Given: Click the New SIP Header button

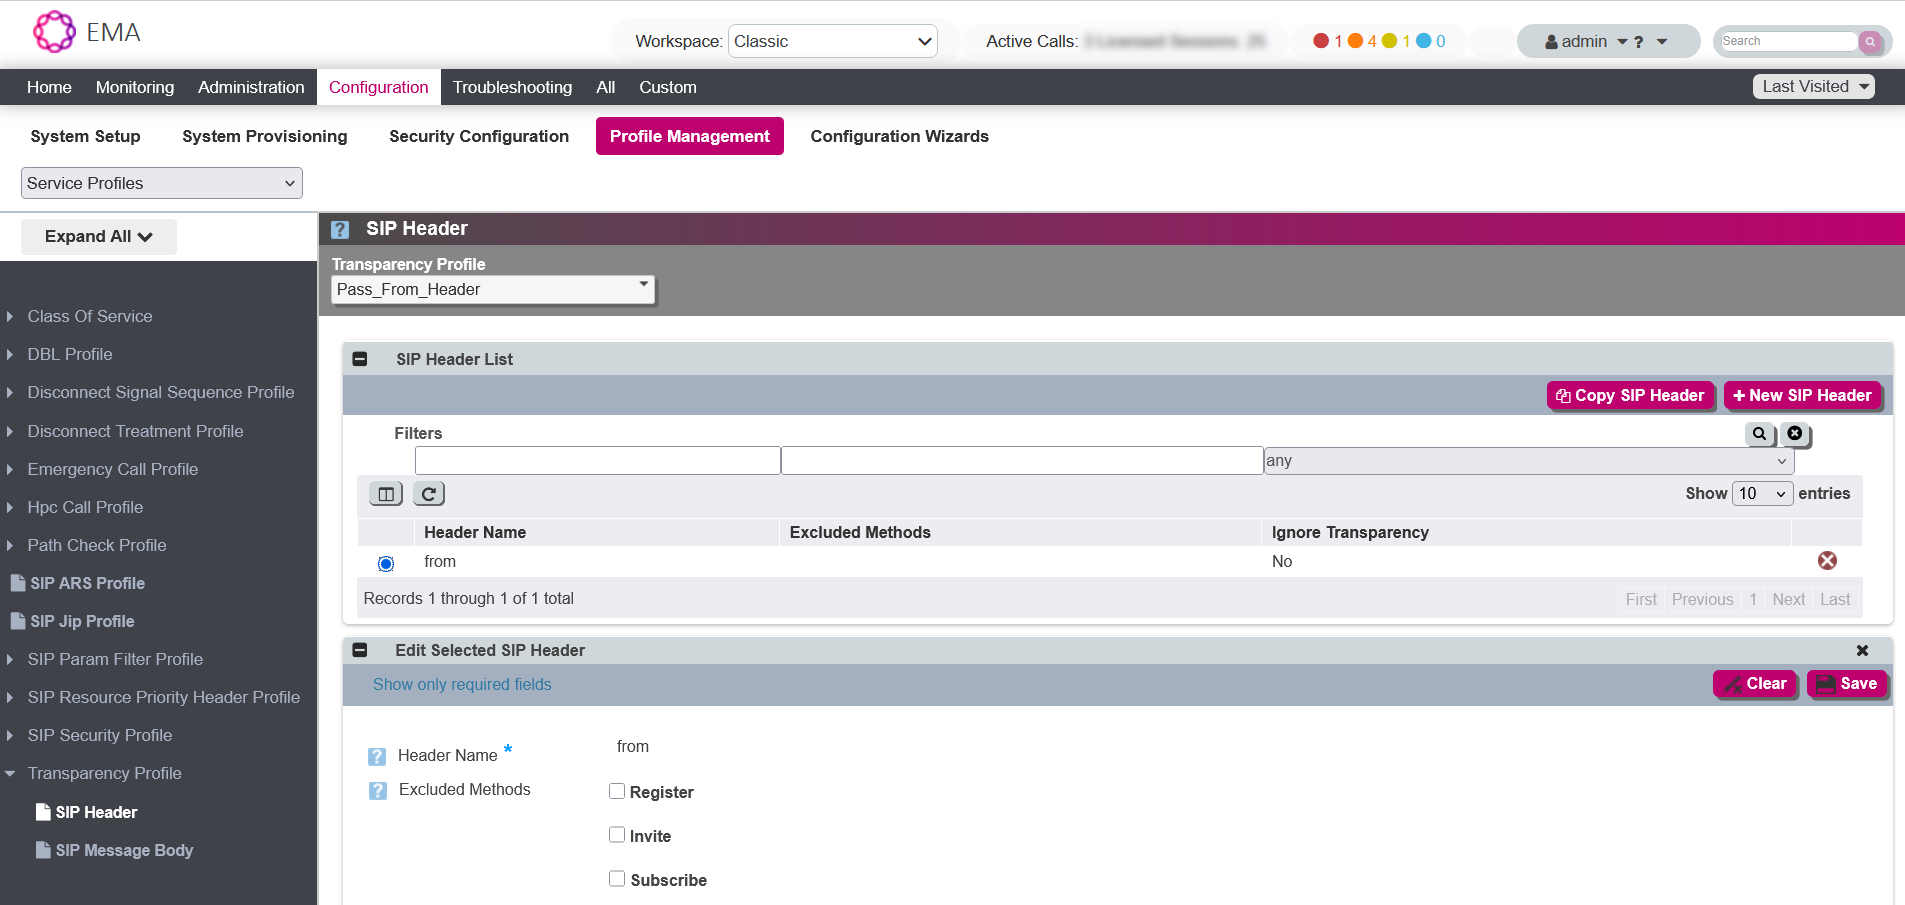Looking at the screenshot, I should (x=1802, y=396).
